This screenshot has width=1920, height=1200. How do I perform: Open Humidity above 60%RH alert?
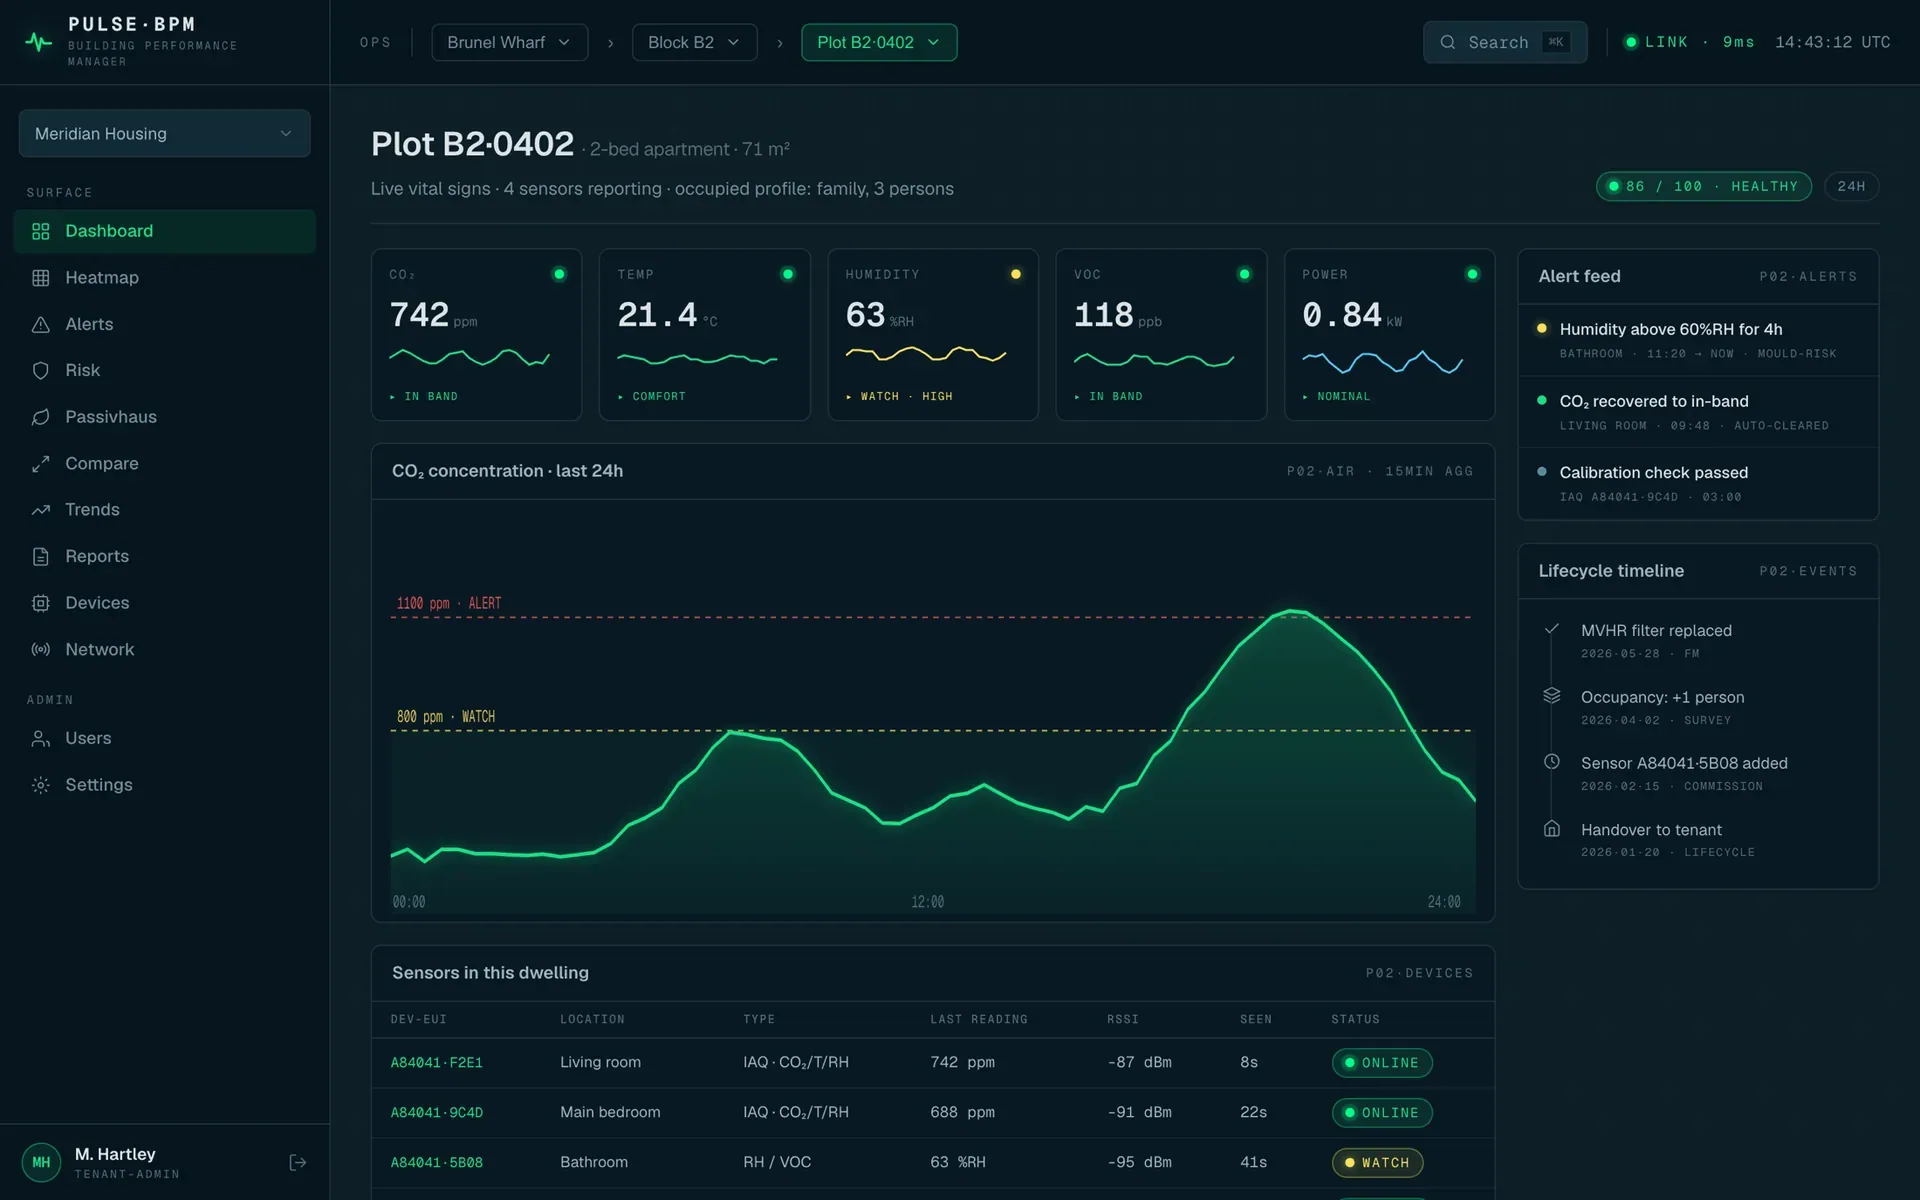pos(1698,340)
